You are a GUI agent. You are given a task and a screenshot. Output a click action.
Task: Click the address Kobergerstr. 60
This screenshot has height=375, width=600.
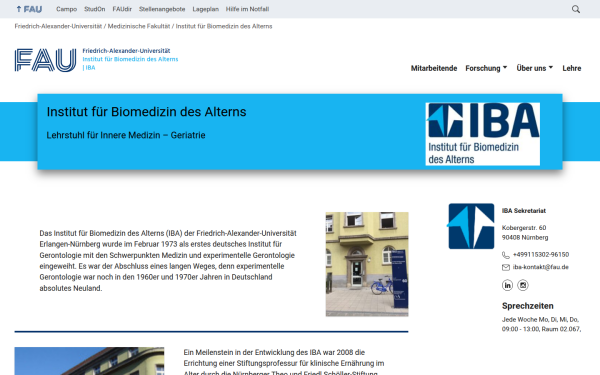click(x=524, y=228)
